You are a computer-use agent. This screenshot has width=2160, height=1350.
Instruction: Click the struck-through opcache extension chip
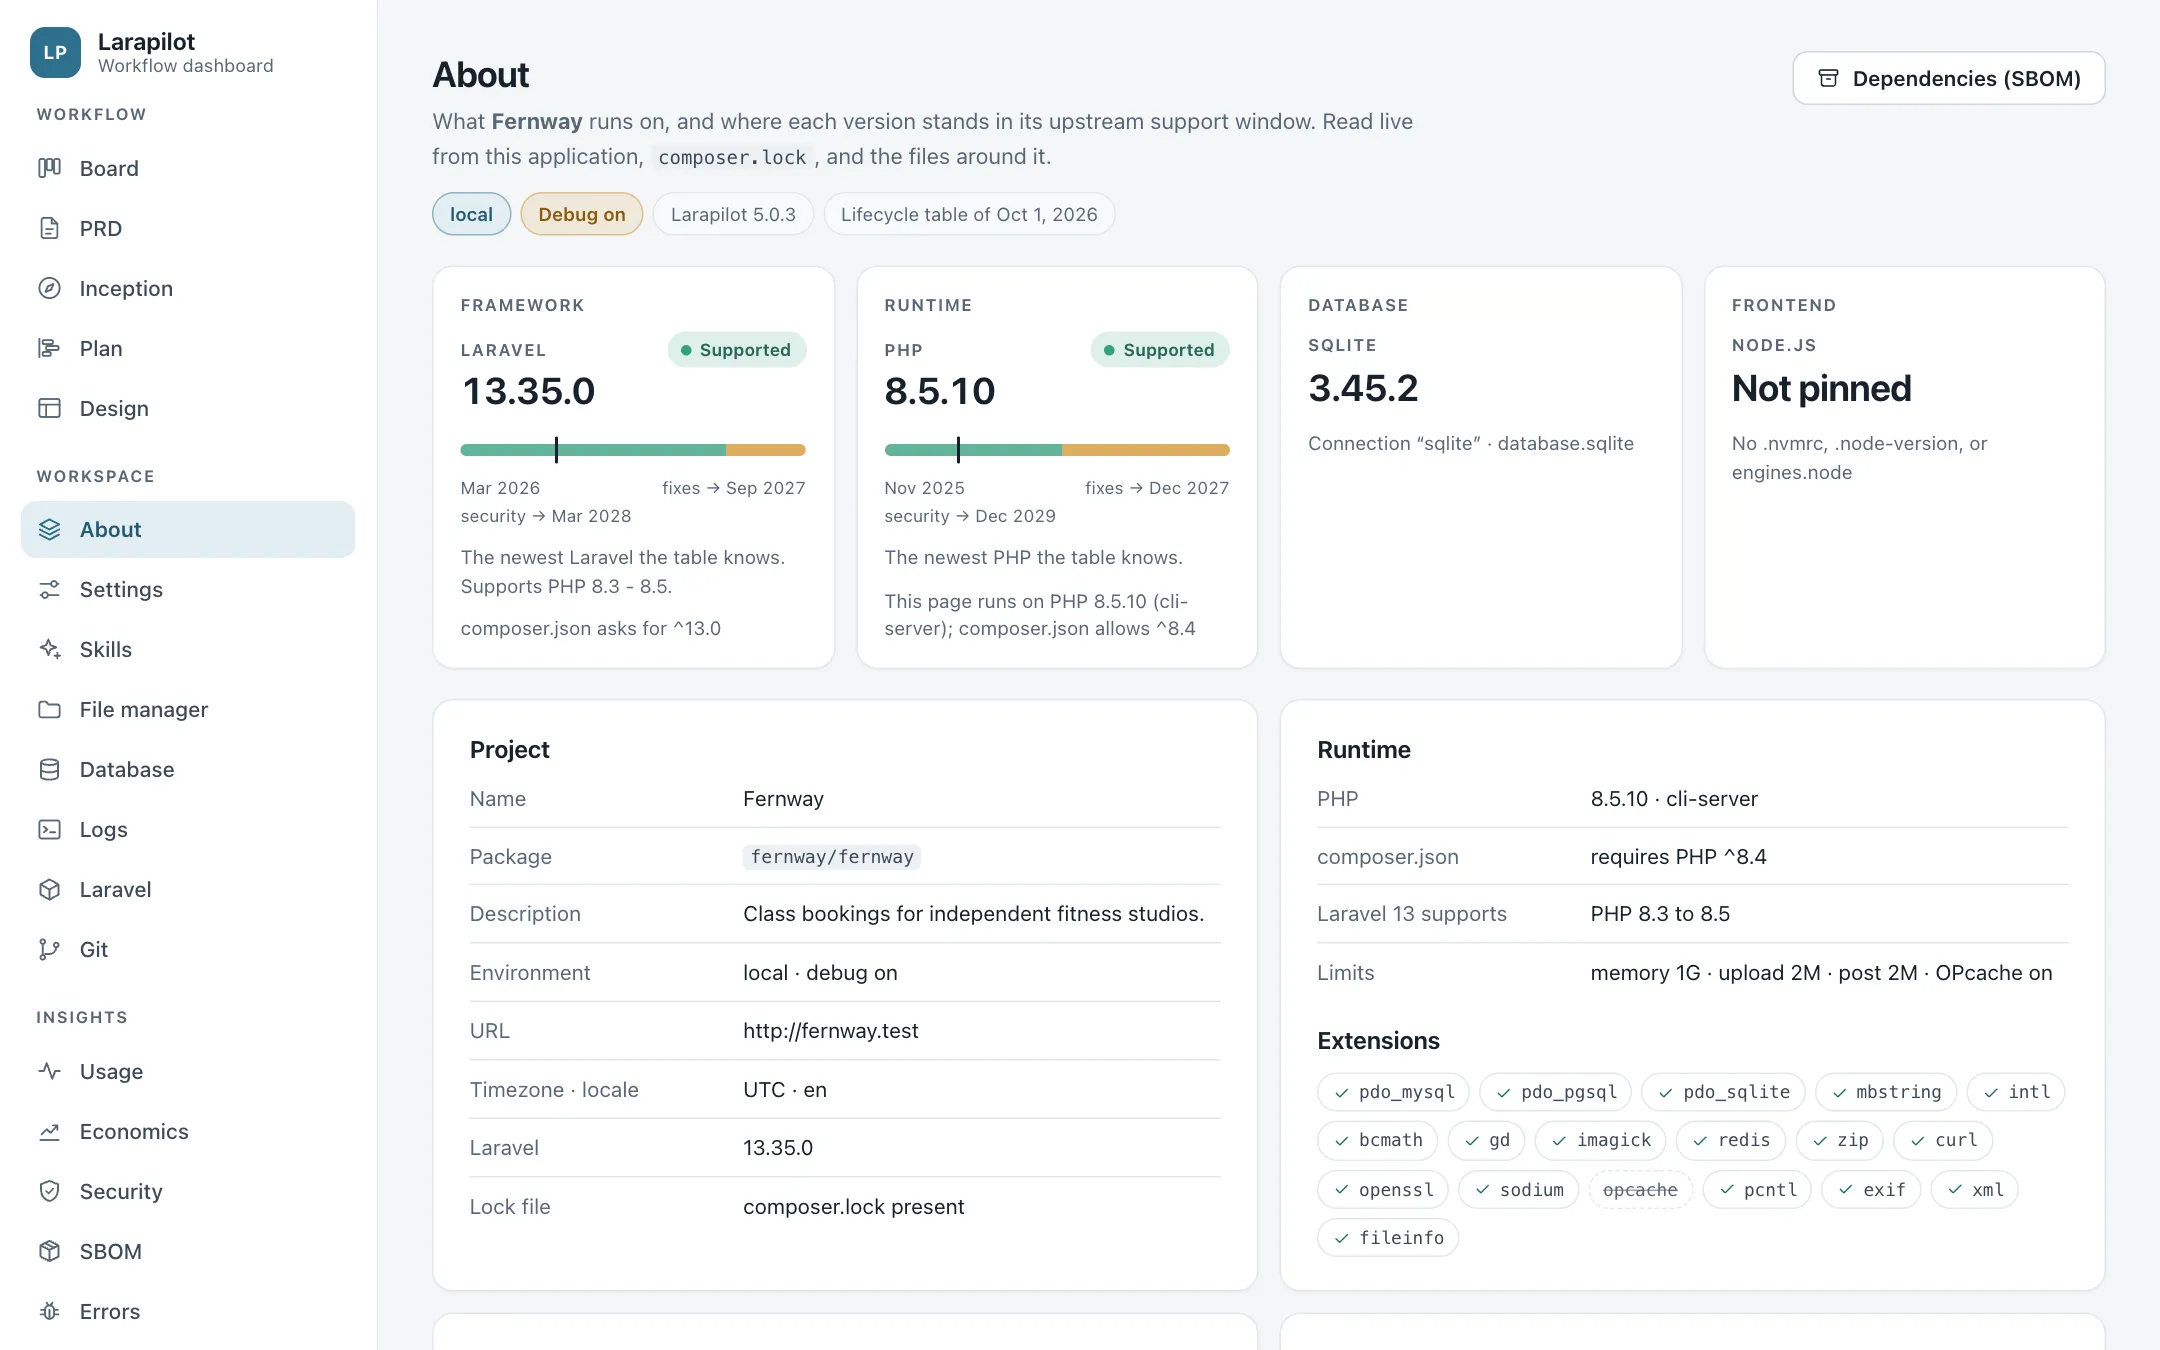[1640, 1189]
